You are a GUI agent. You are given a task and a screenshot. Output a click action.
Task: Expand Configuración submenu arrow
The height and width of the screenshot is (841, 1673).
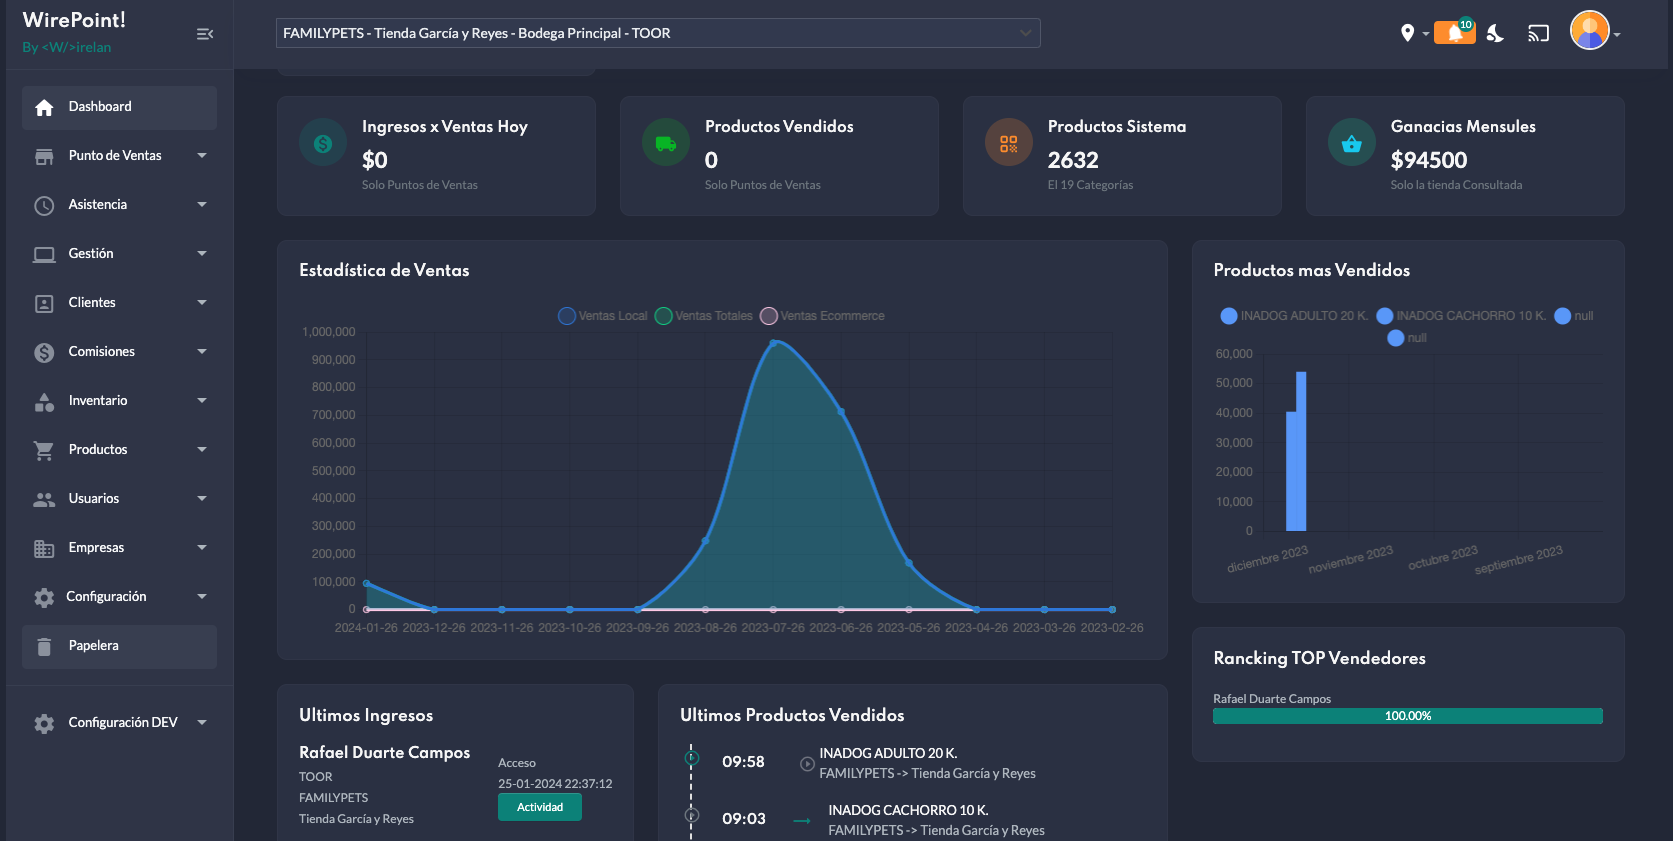202,597
